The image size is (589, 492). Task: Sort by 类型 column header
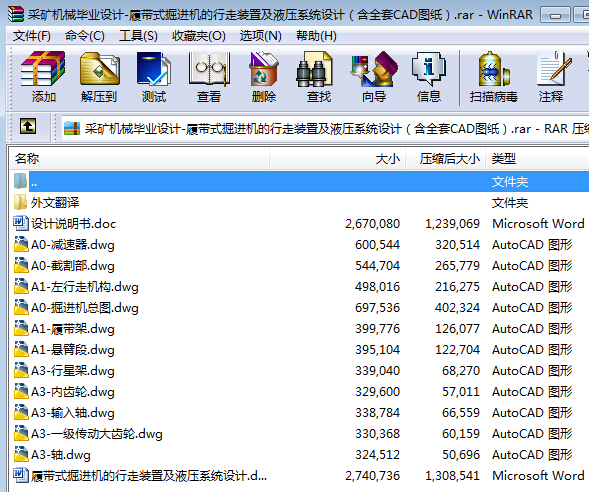coord(537,158)
